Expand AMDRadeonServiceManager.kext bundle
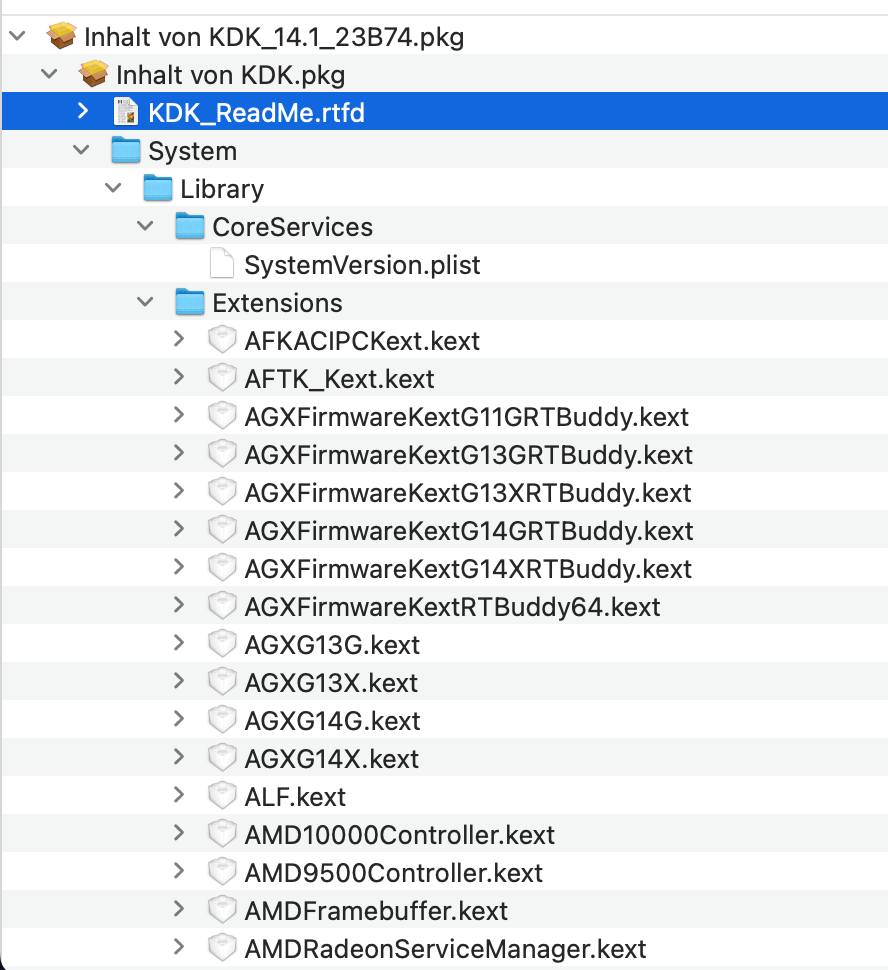 click(178, 946)
